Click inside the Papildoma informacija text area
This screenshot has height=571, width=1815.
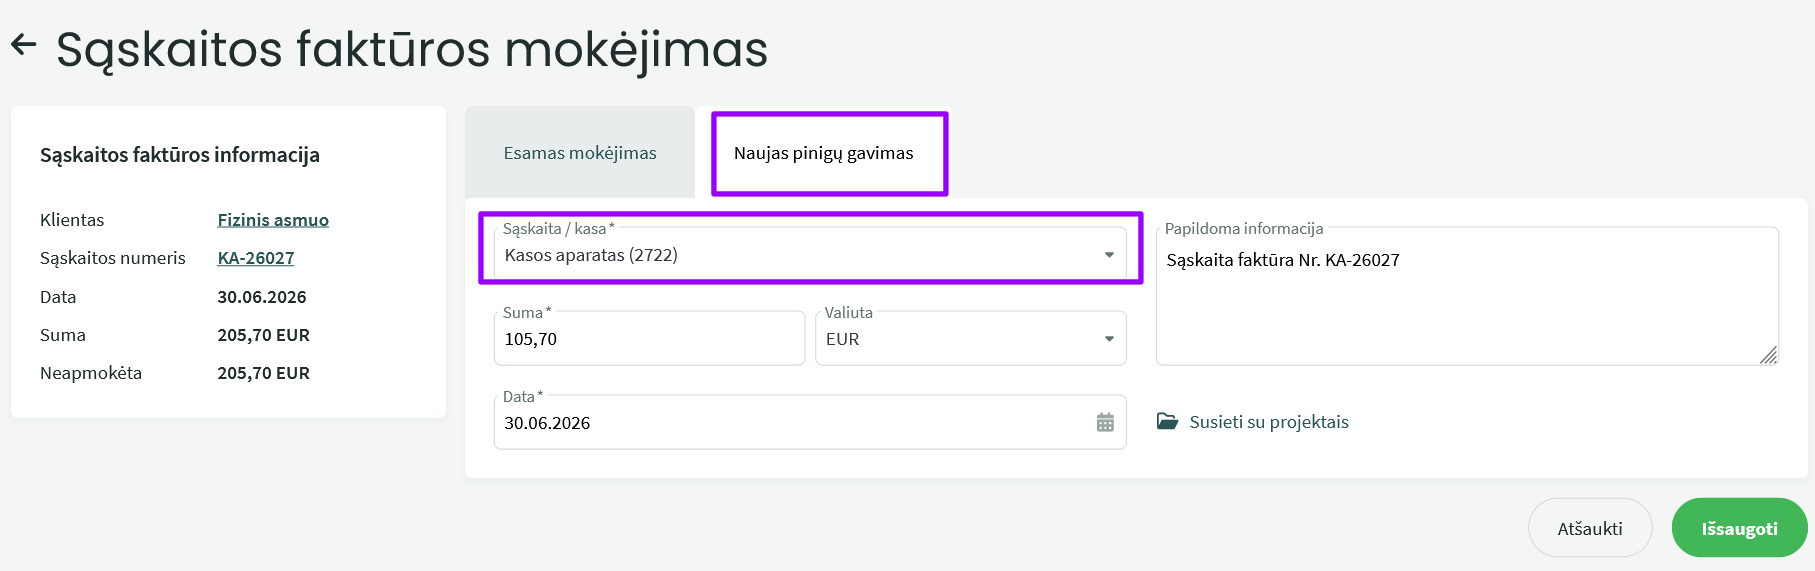click(1467, 296)
